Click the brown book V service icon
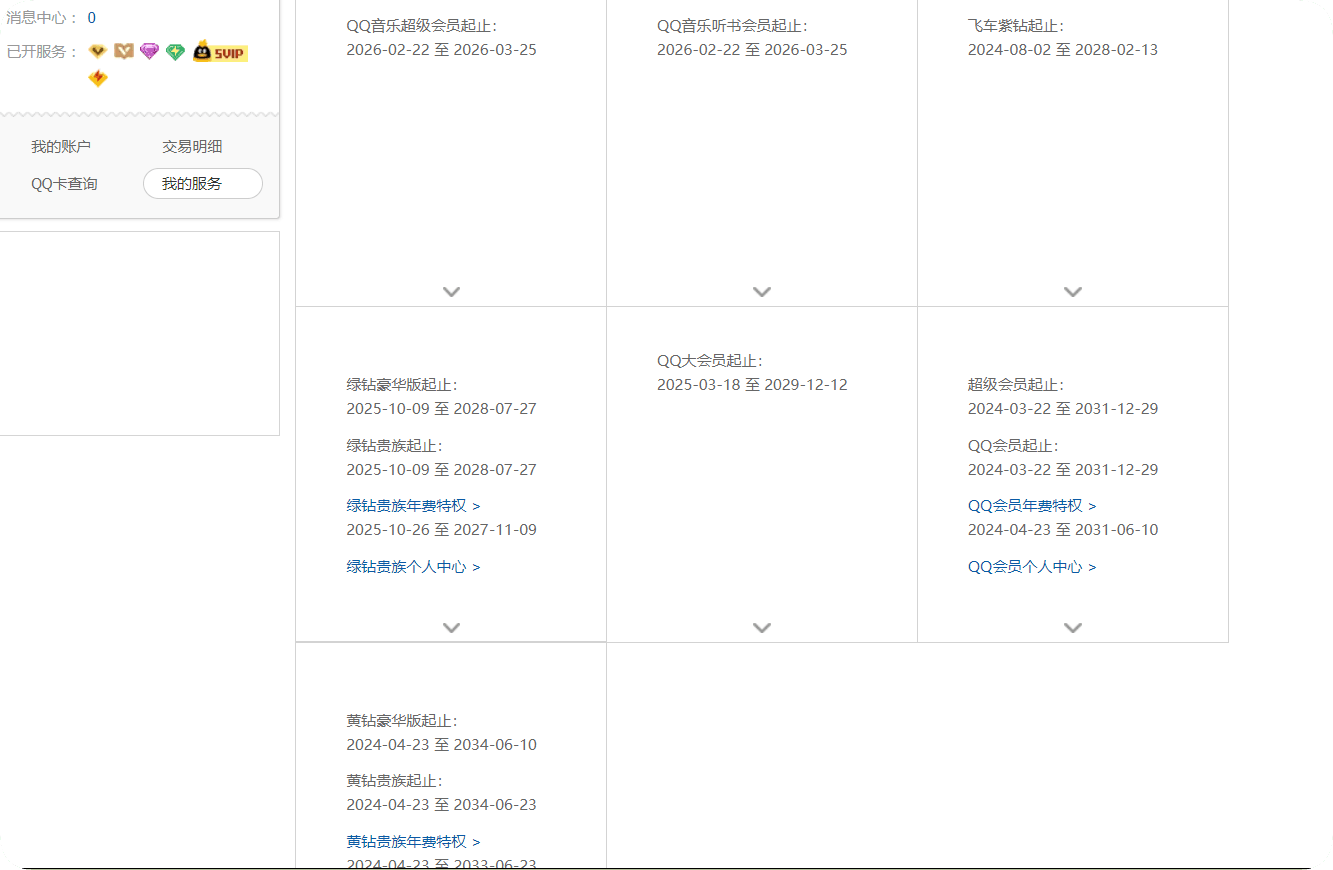The image size is (1333, 870). [124, 51]
